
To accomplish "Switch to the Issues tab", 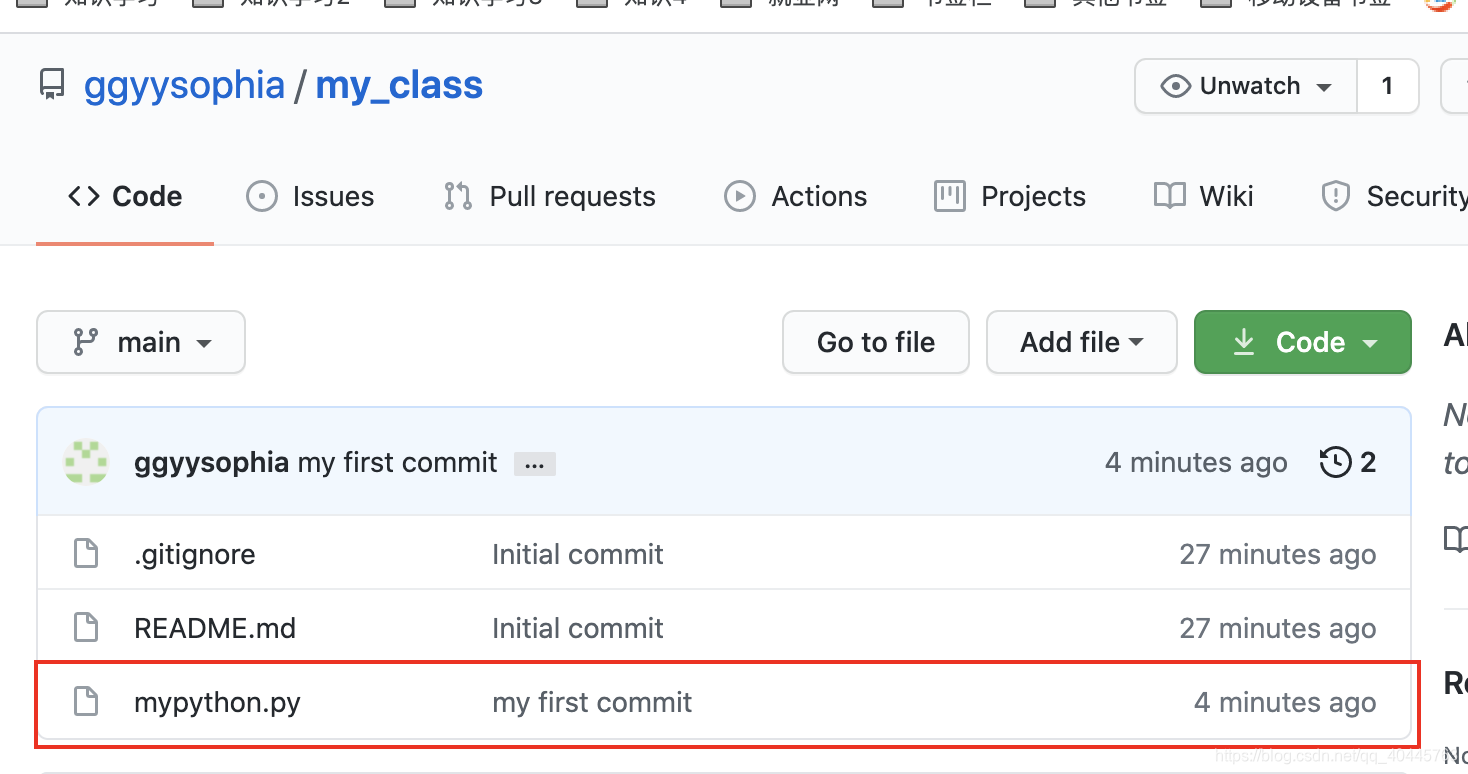I will coord(310,196).
